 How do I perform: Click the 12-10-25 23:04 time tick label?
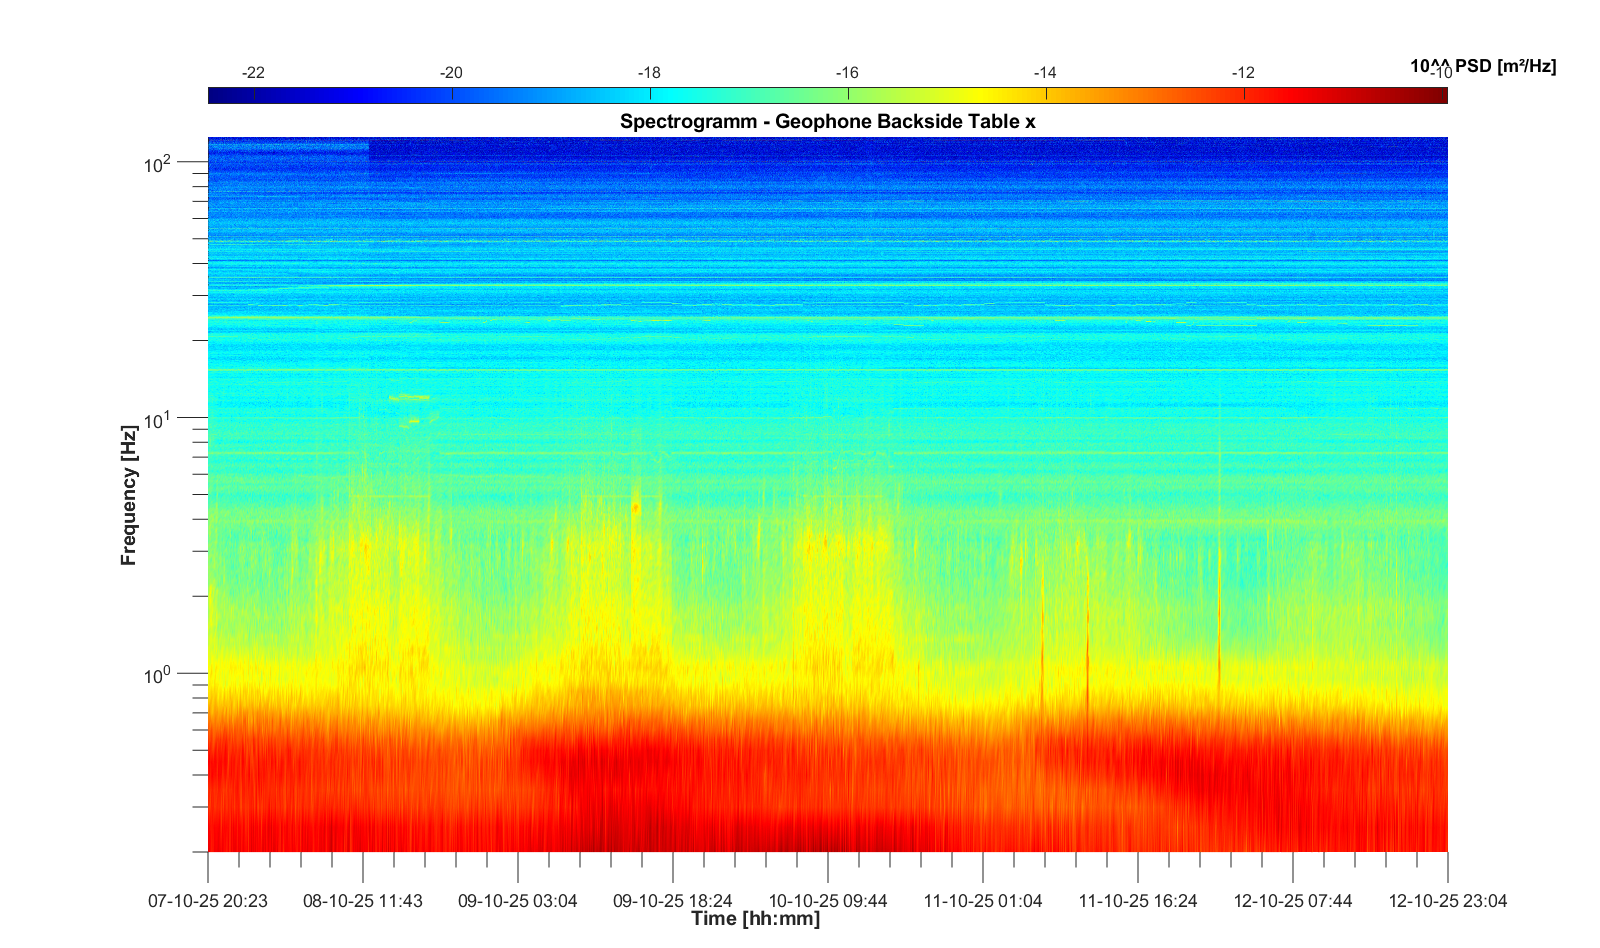tap(1447, 901)
